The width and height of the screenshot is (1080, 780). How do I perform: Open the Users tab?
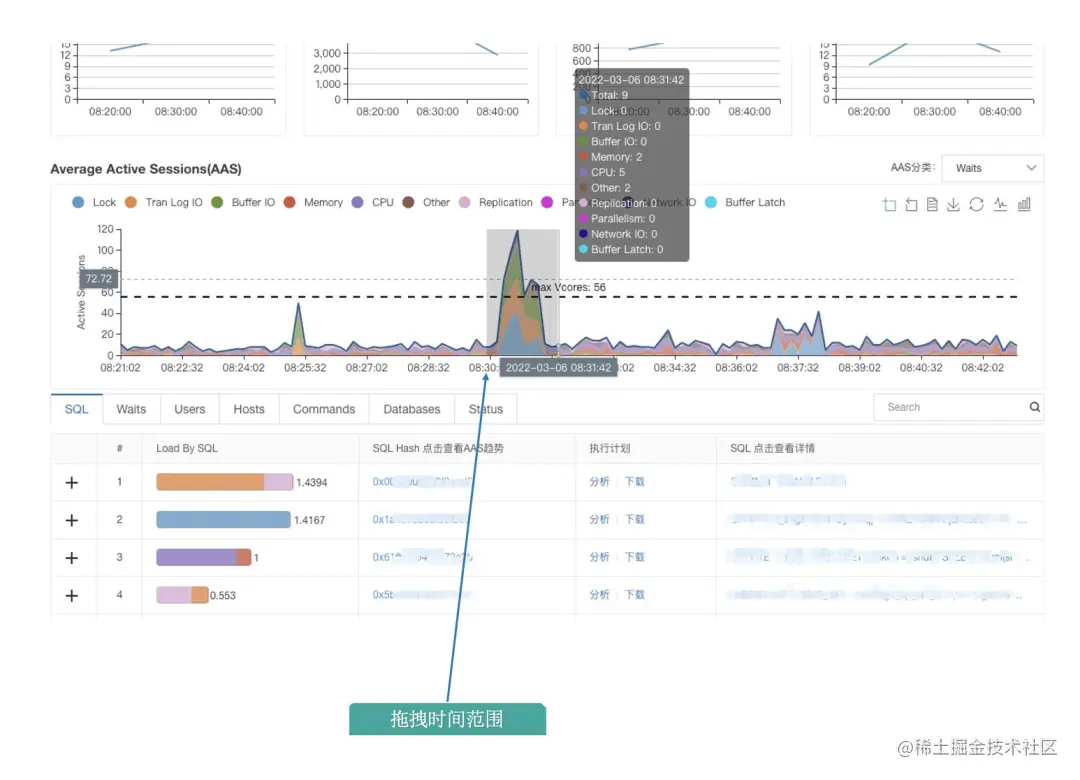point(189,409)
